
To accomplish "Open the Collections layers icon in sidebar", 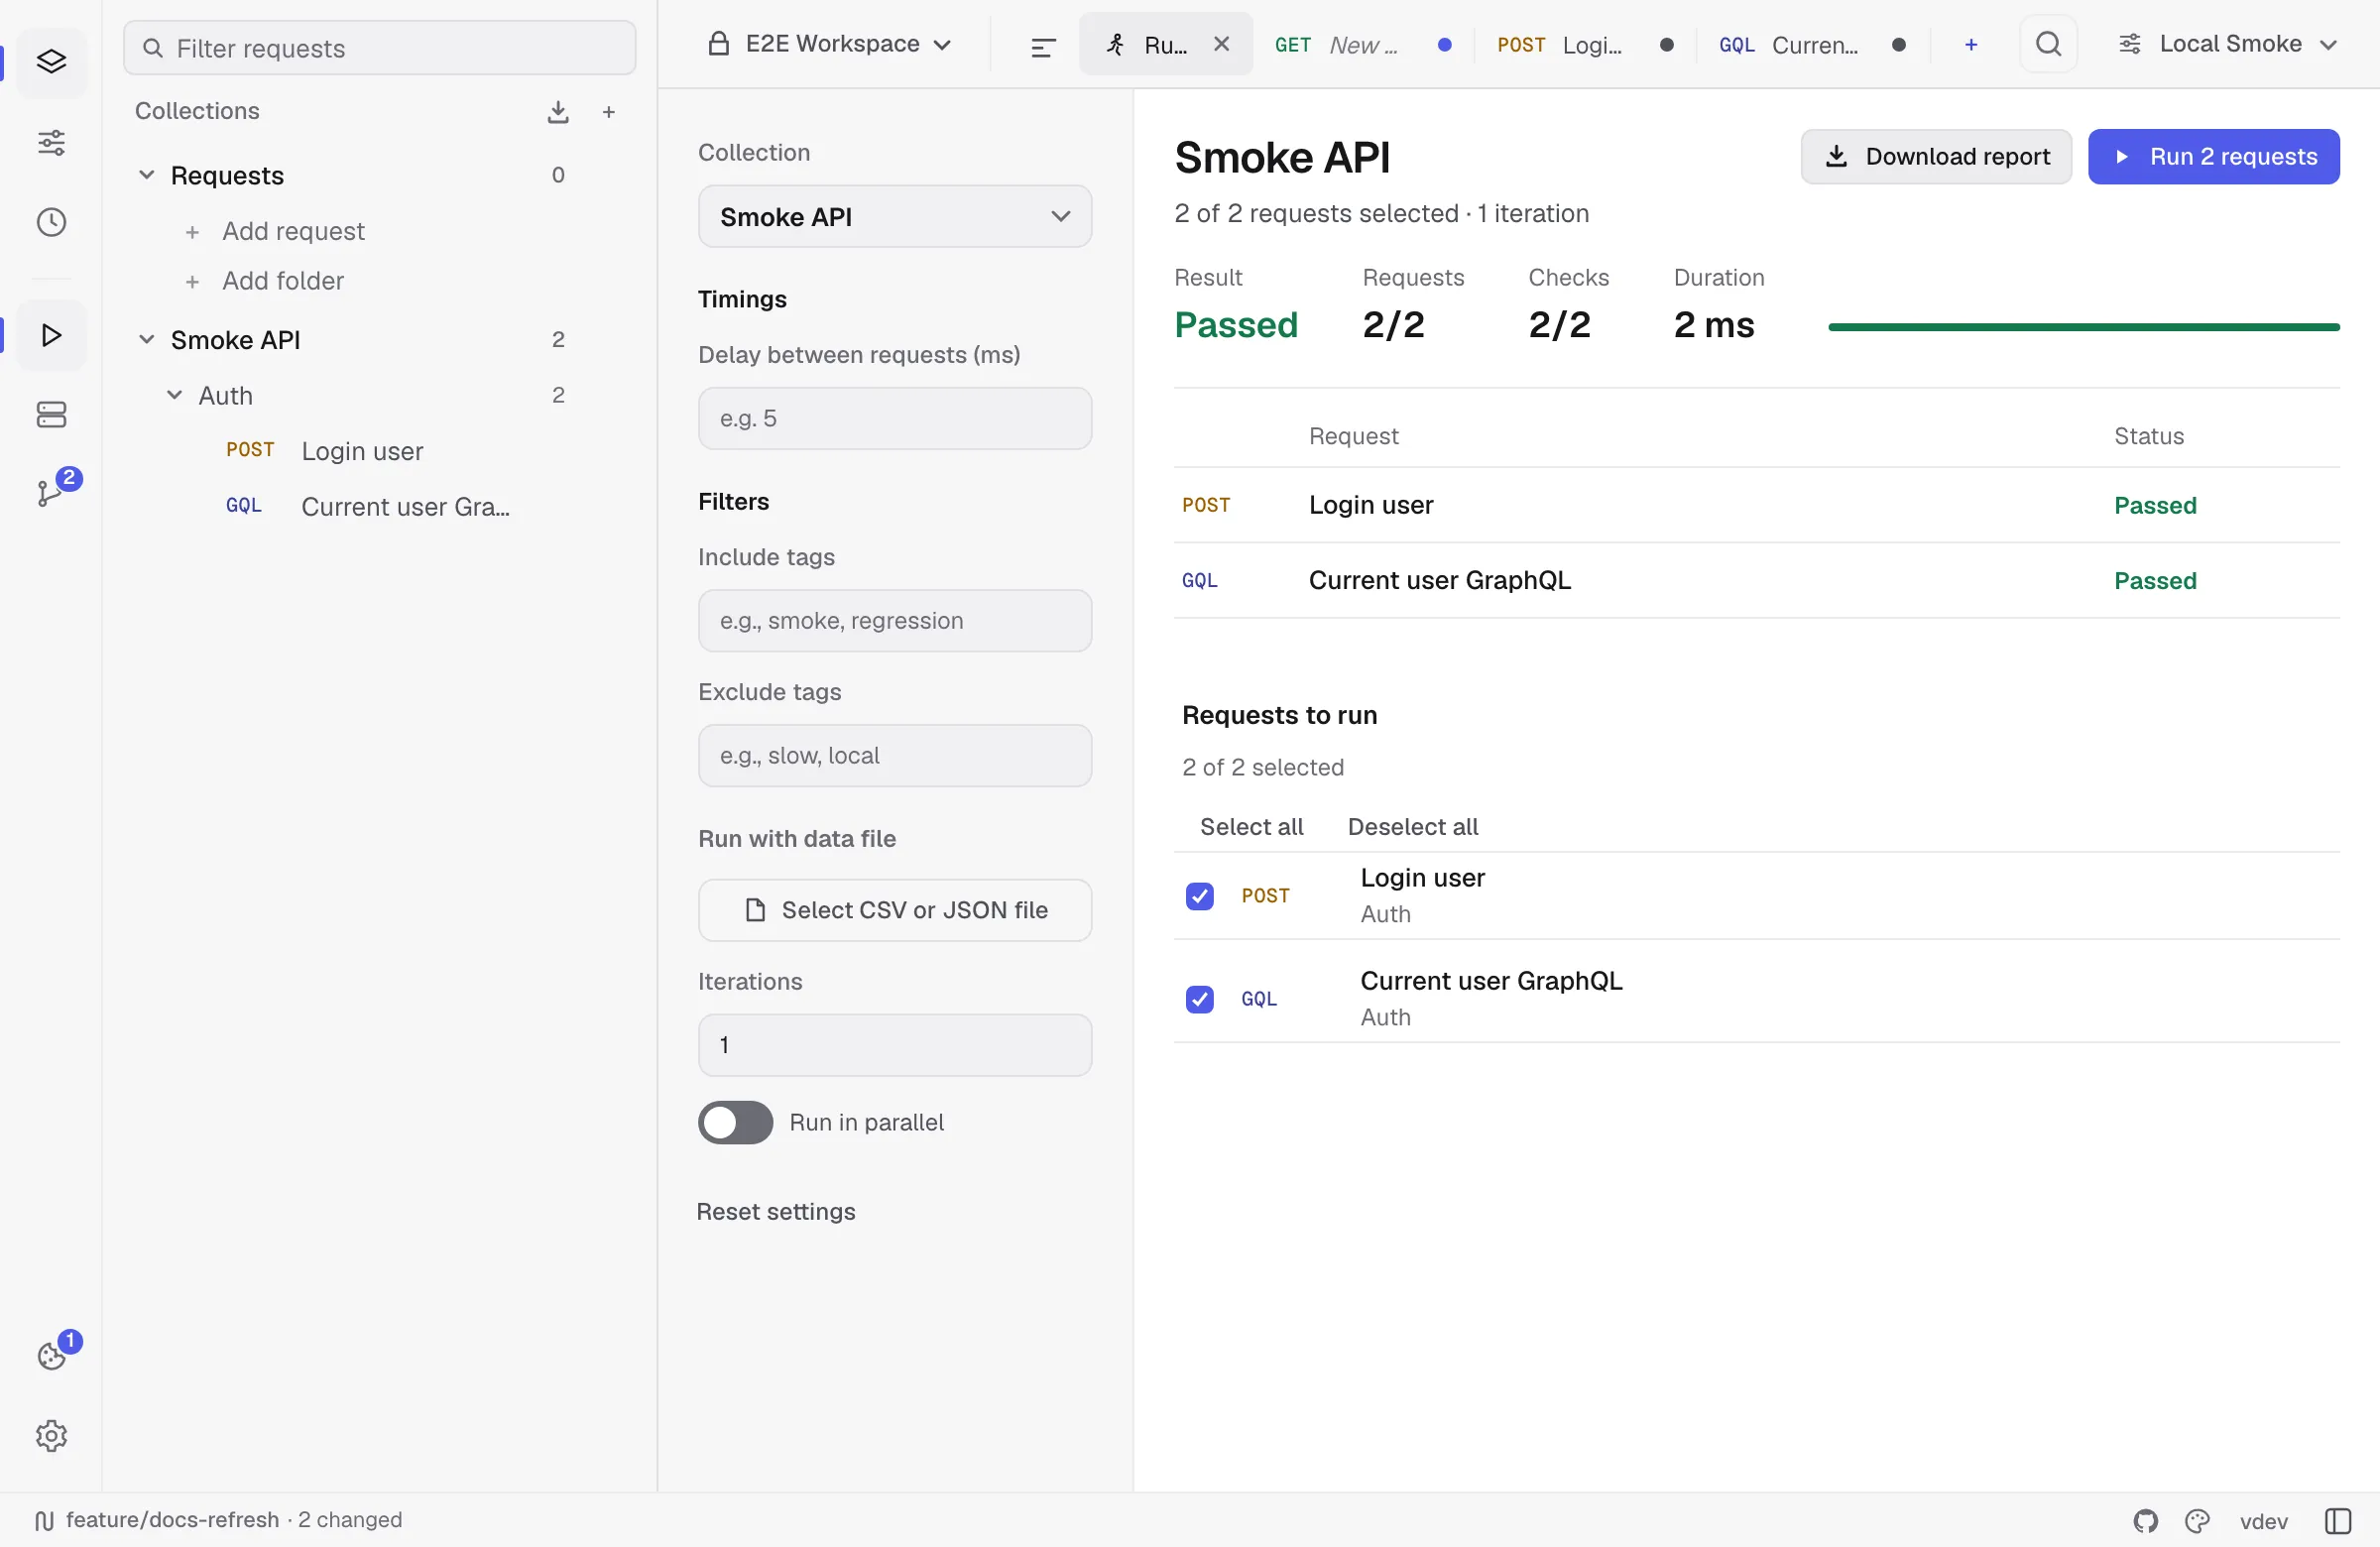I will point(51,62).
